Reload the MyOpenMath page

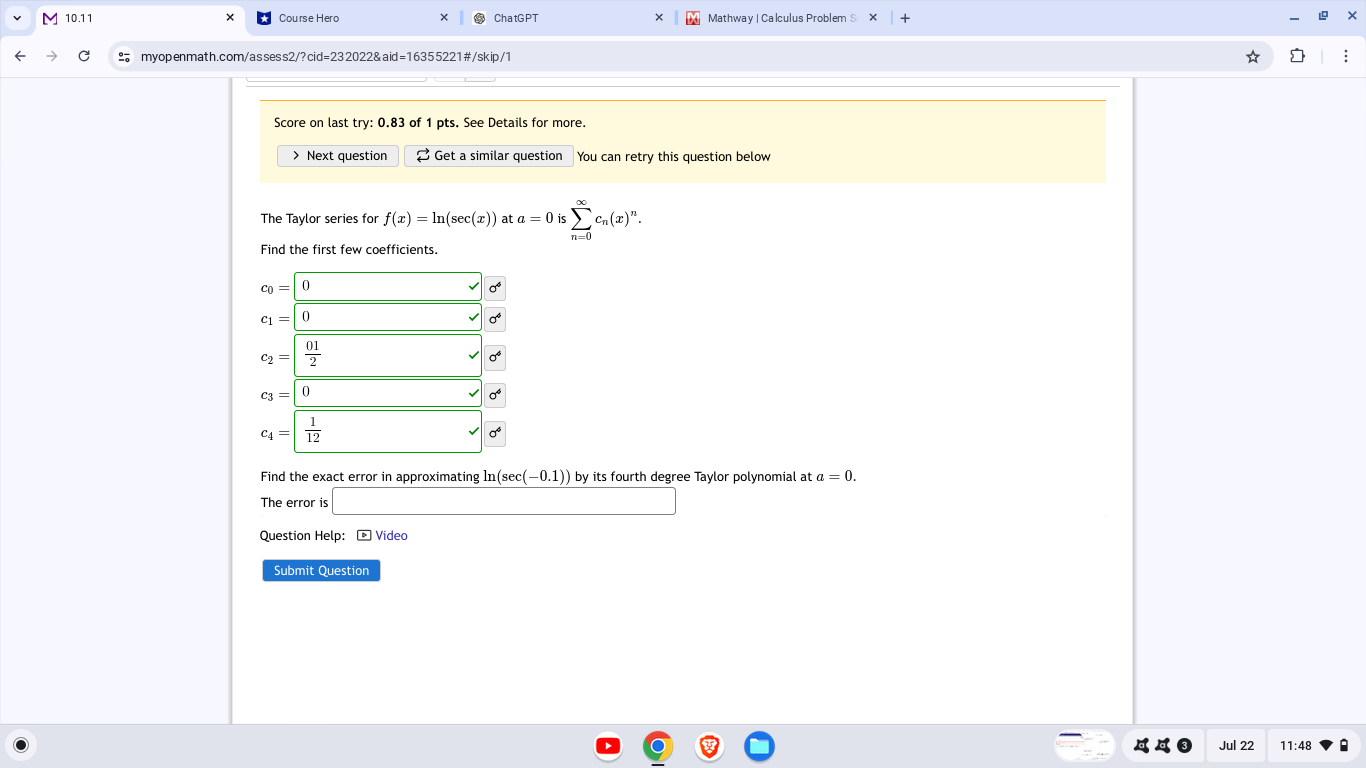tap(84, 56)
